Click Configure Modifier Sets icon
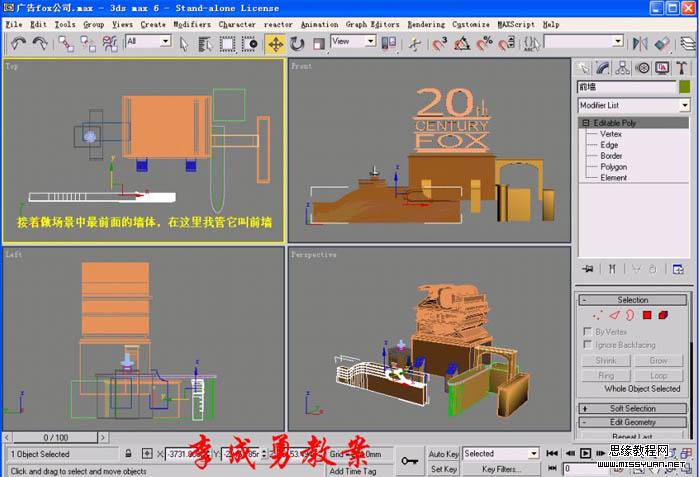The image size is (700, 477). (x=678, y=269)
